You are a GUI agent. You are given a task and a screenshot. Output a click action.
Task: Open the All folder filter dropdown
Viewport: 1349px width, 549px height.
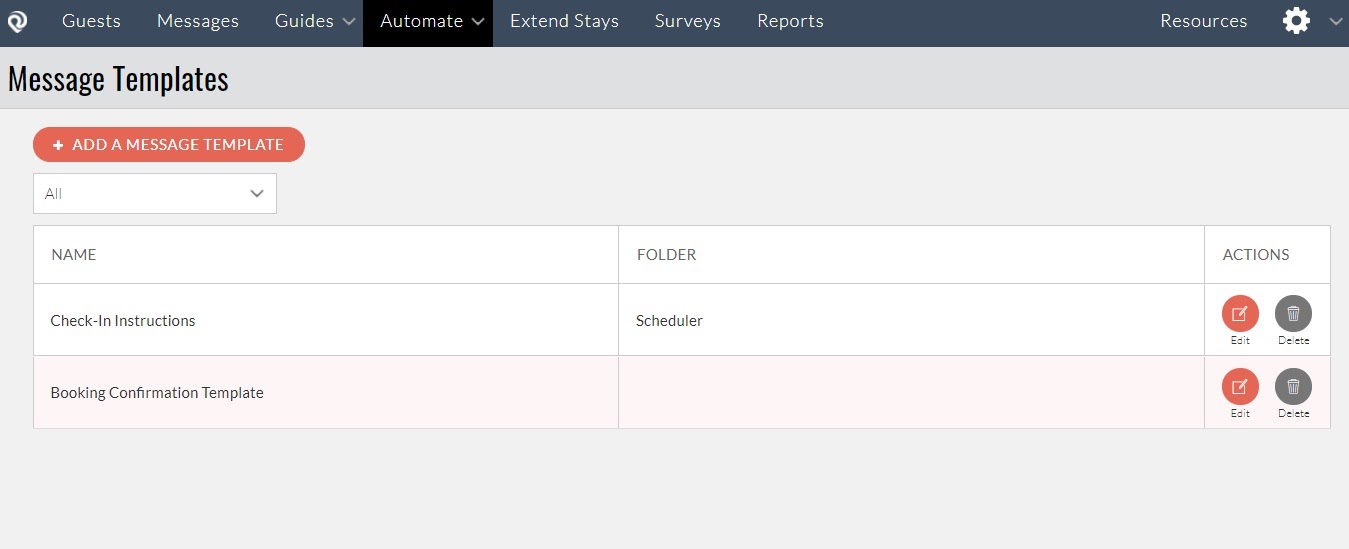[x=155, y=194]
